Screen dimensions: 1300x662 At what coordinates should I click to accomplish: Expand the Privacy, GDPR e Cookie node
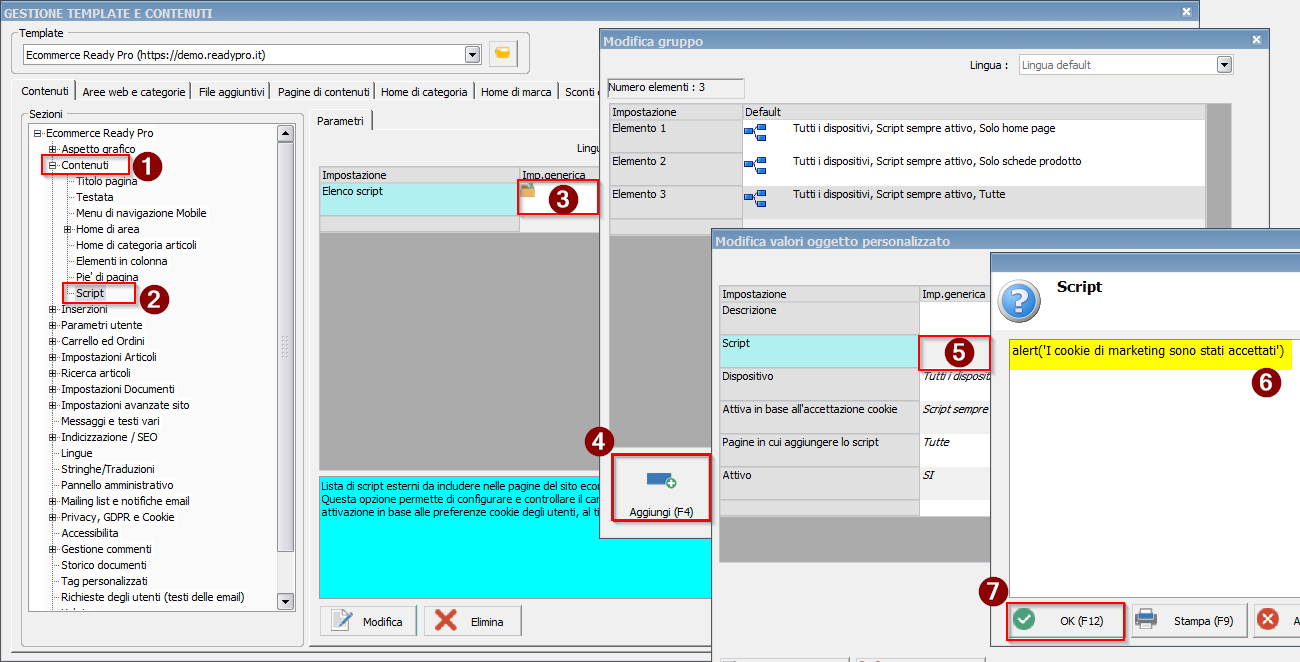53,517
